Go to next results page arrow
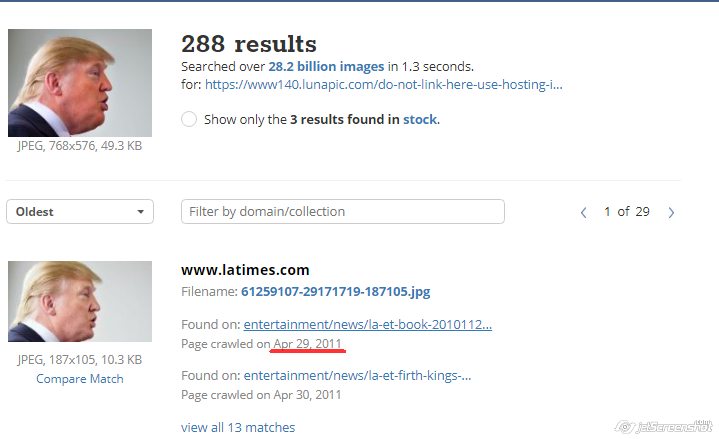Screen dimensions: 719x439 (671, 212)
